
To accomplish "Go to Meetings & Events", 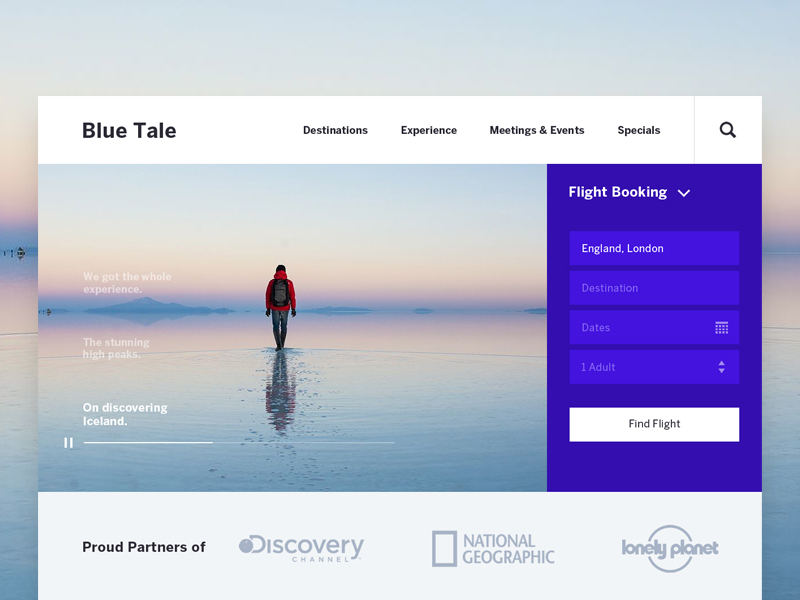I will [537, 130].
